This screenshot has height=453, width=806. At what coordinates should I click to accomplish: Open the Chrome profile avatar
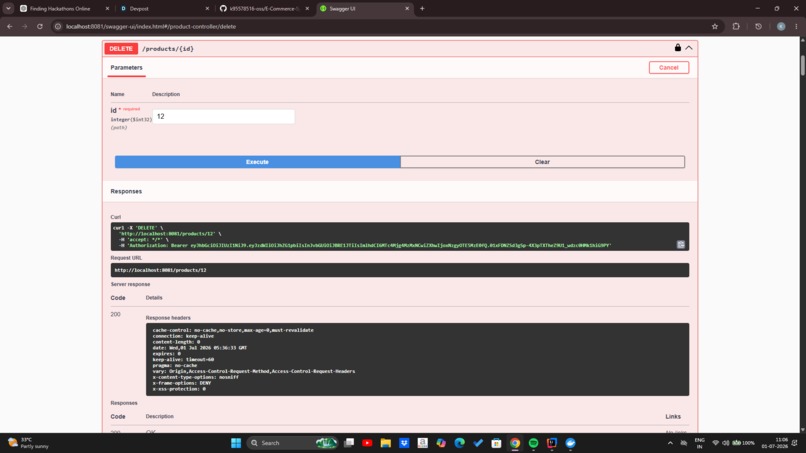[x=781, y=26]
